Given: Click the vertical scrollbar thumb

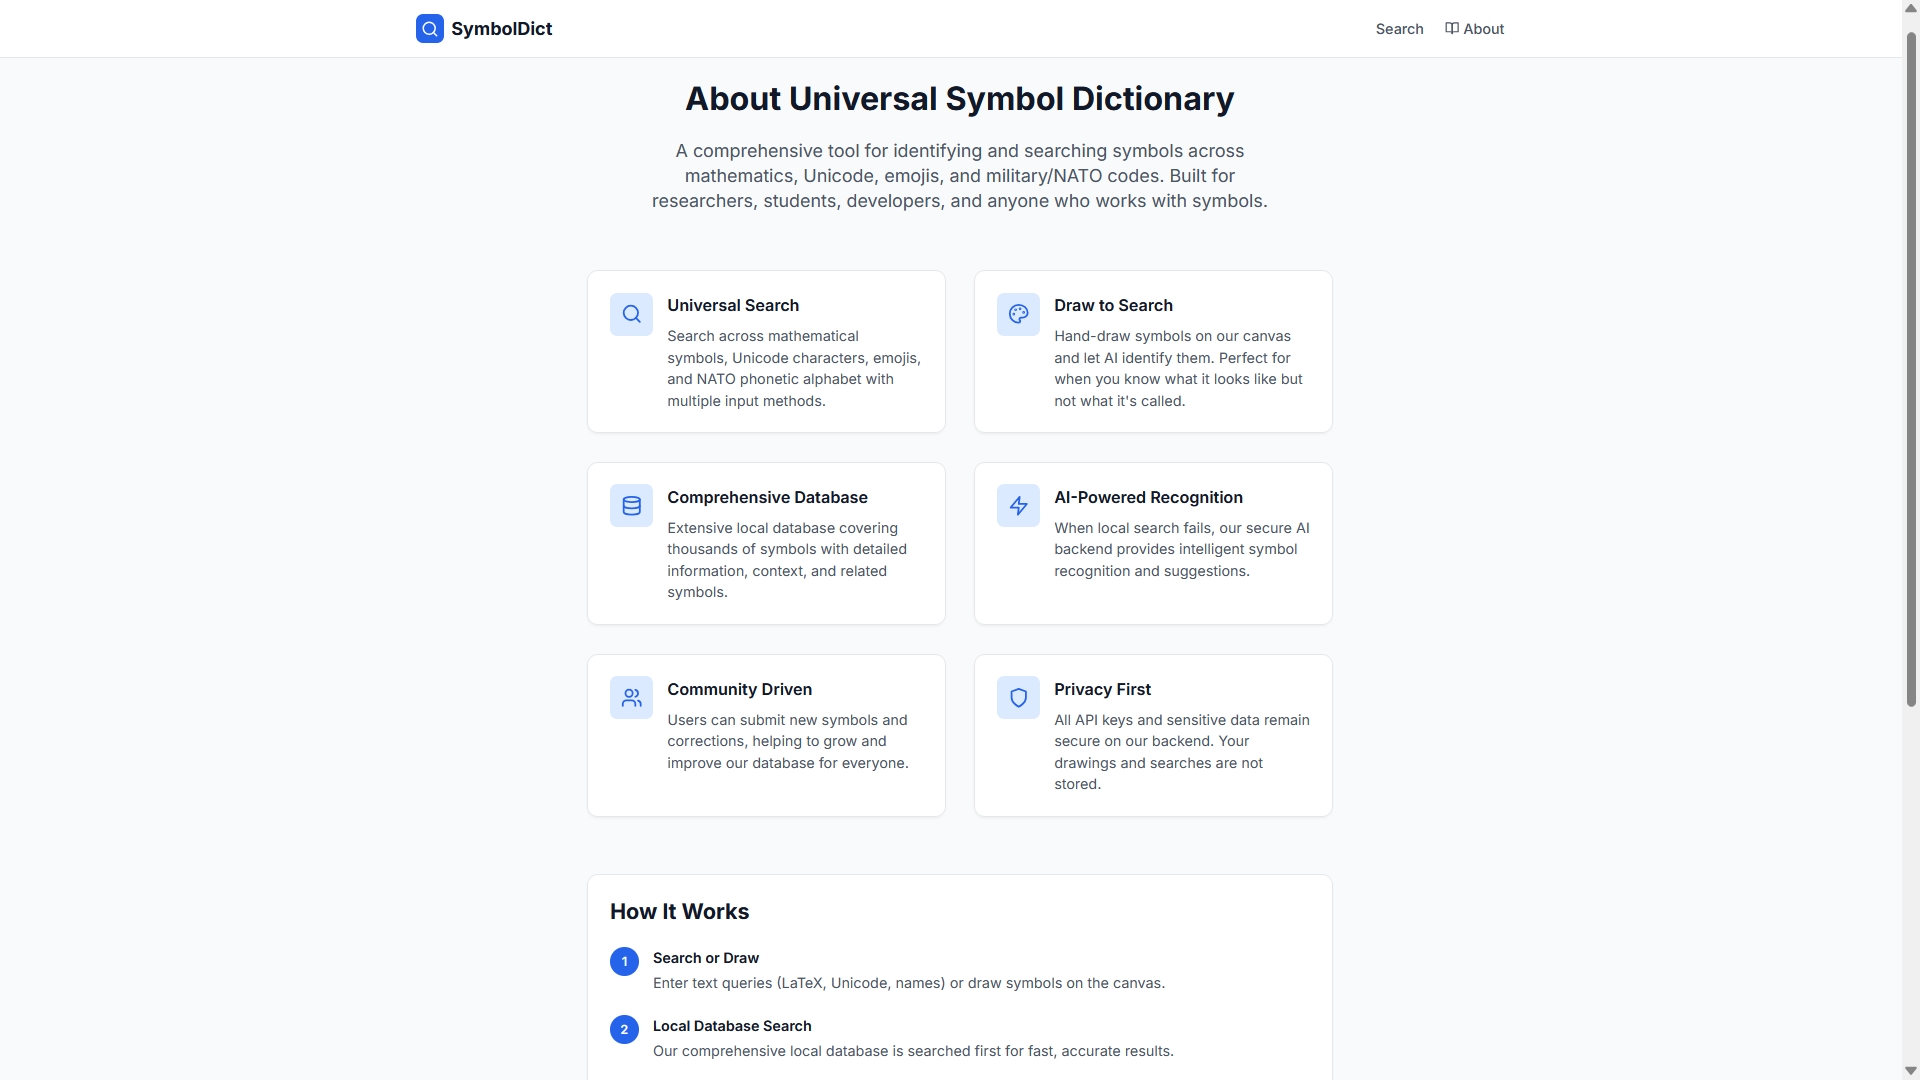Looking at the screenshot, I should click(x=1911, y=370).
